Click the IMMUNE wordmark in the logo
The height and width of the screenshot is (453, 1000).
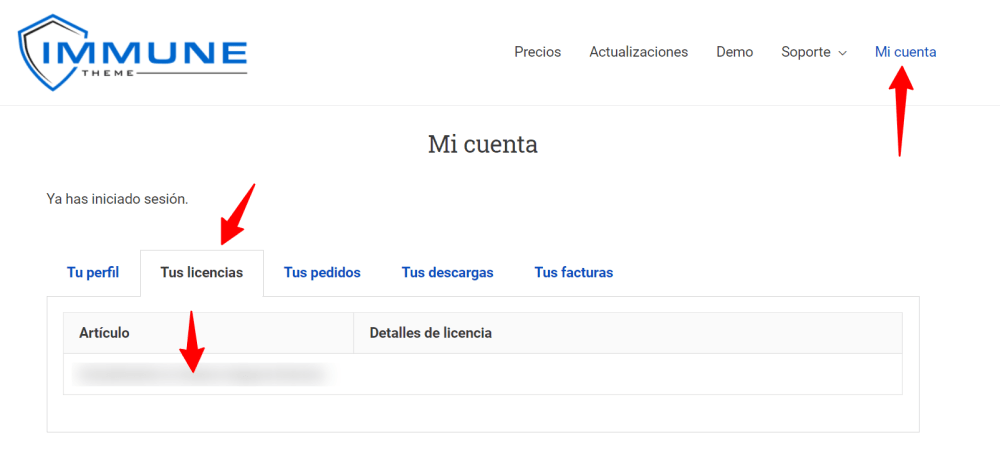tap(150, 52)
